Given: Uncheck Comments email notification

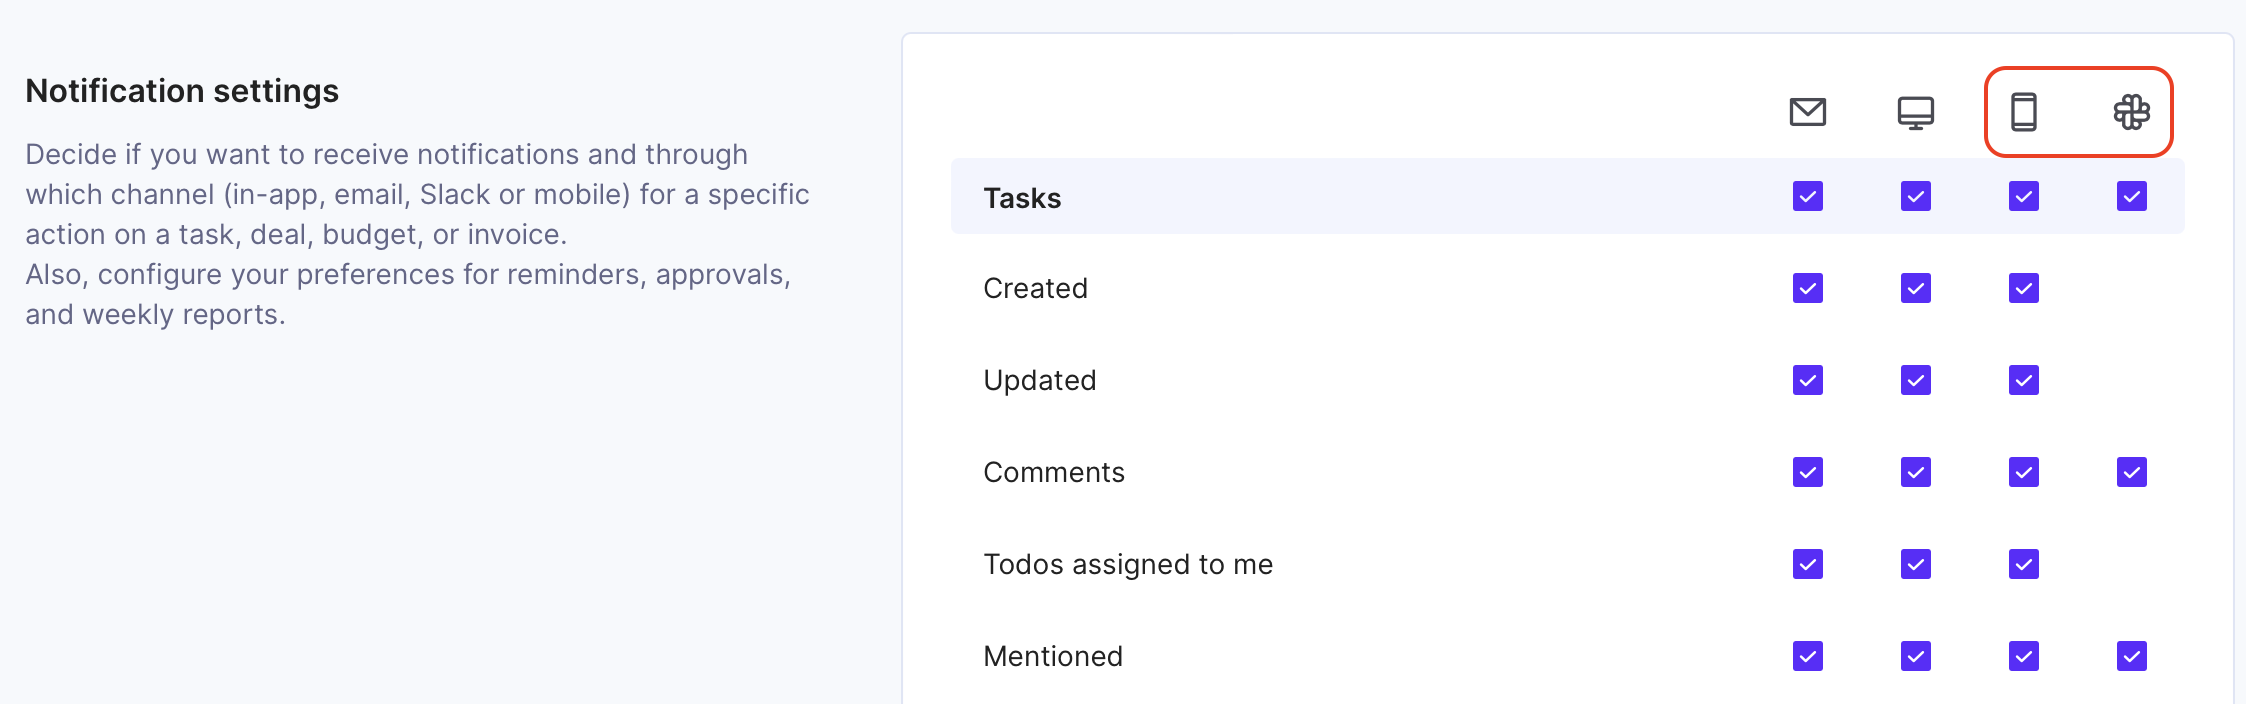Looking at the screenshot, I should 1807,472.
